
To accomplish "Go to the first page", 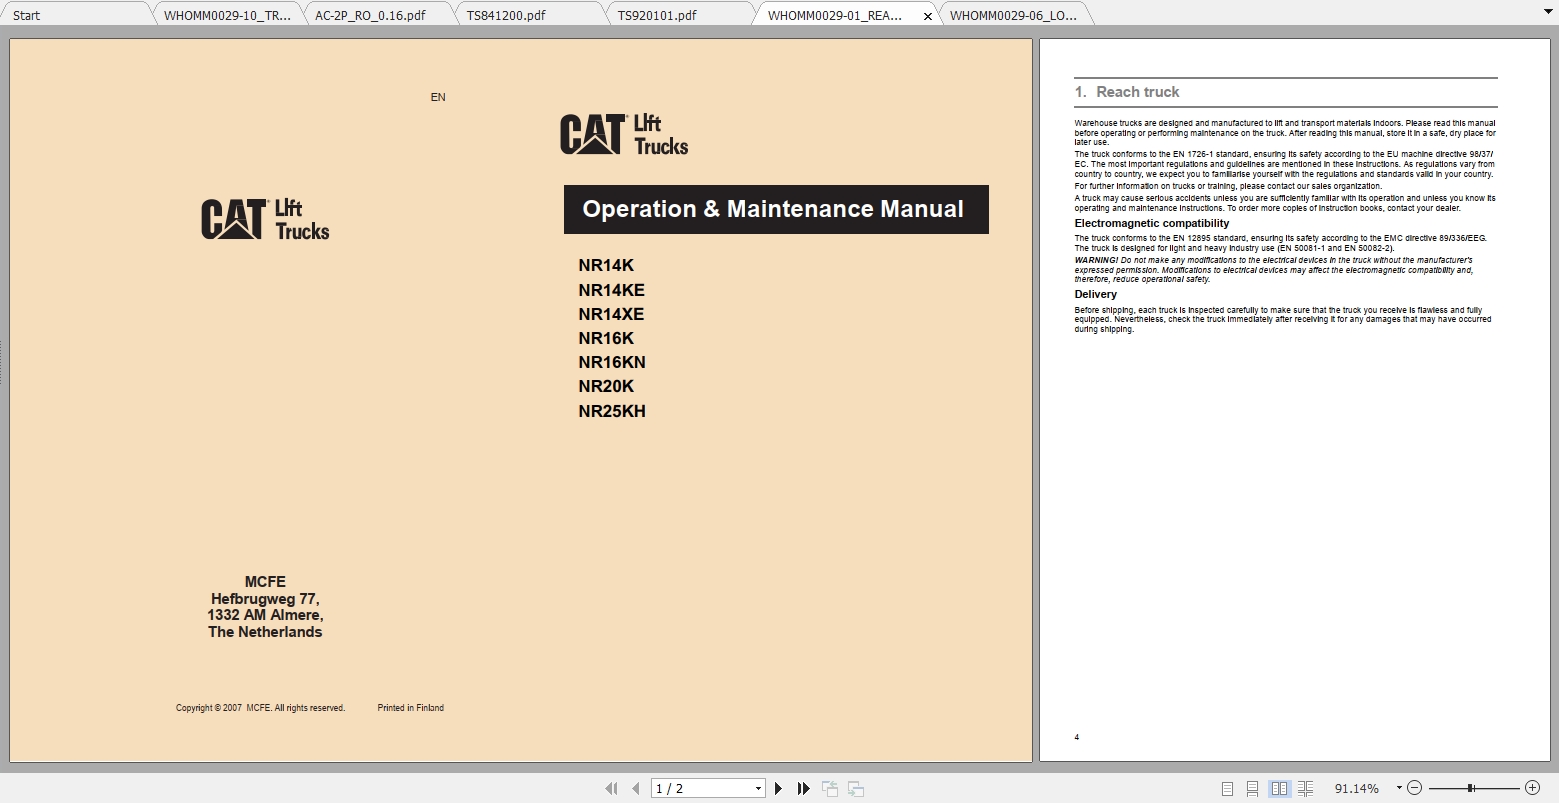I will (611, 788).
